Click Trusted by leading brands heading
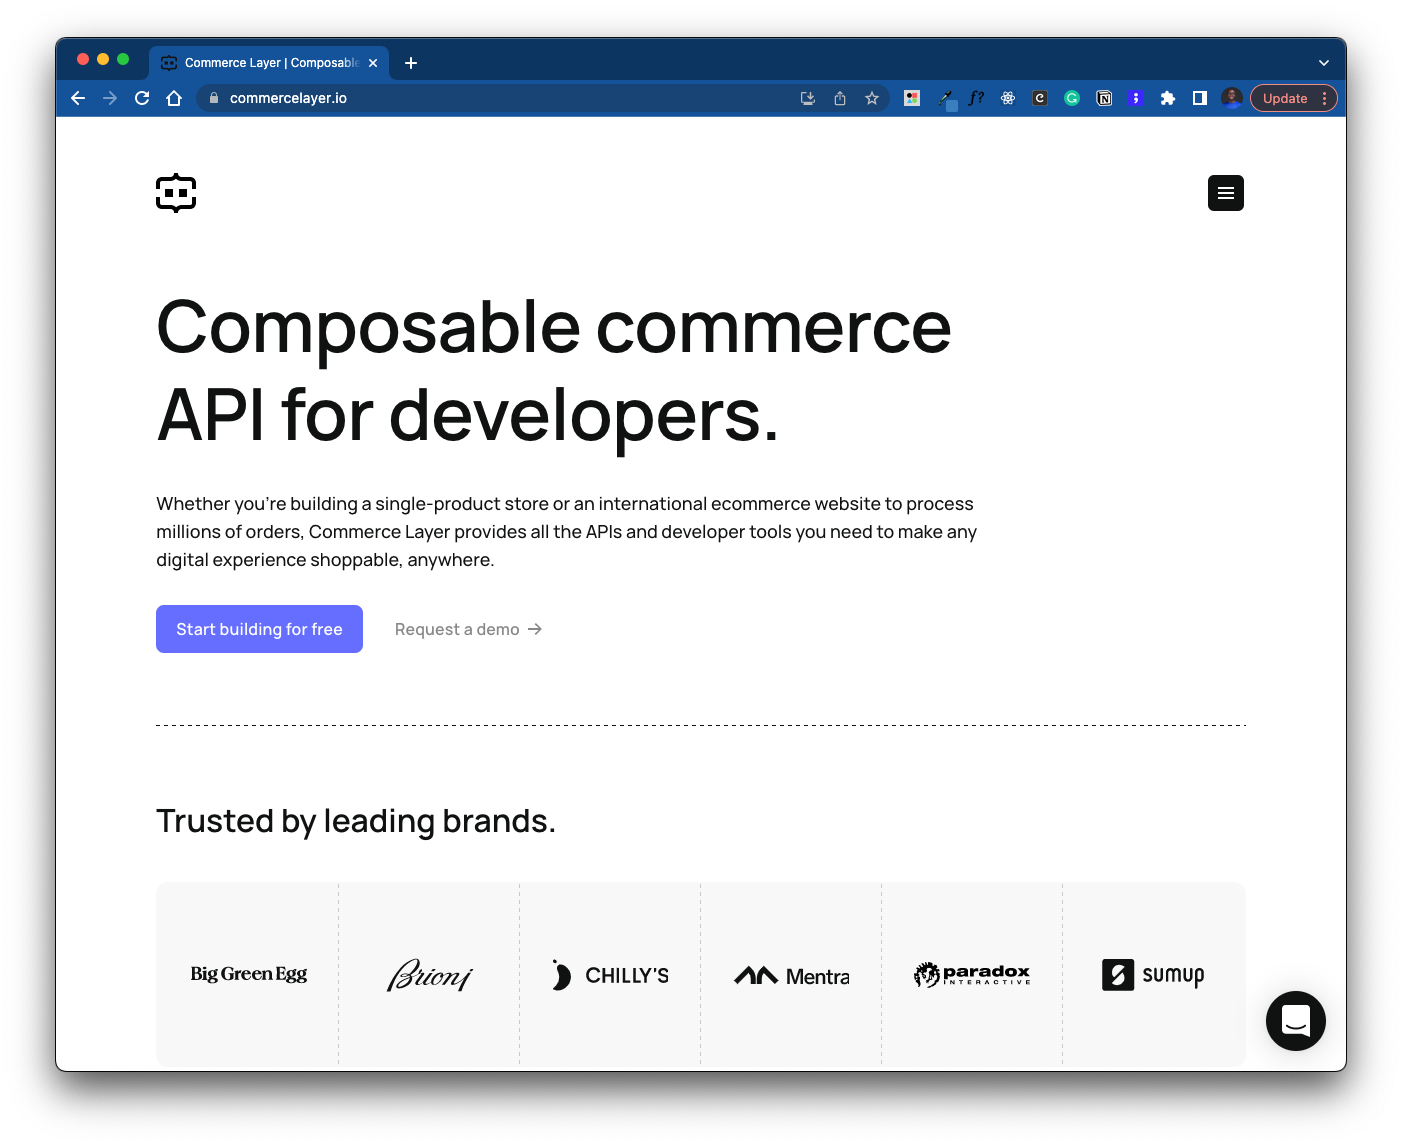The height and width of the screenshot is (1145, 1402). point(356,821)
